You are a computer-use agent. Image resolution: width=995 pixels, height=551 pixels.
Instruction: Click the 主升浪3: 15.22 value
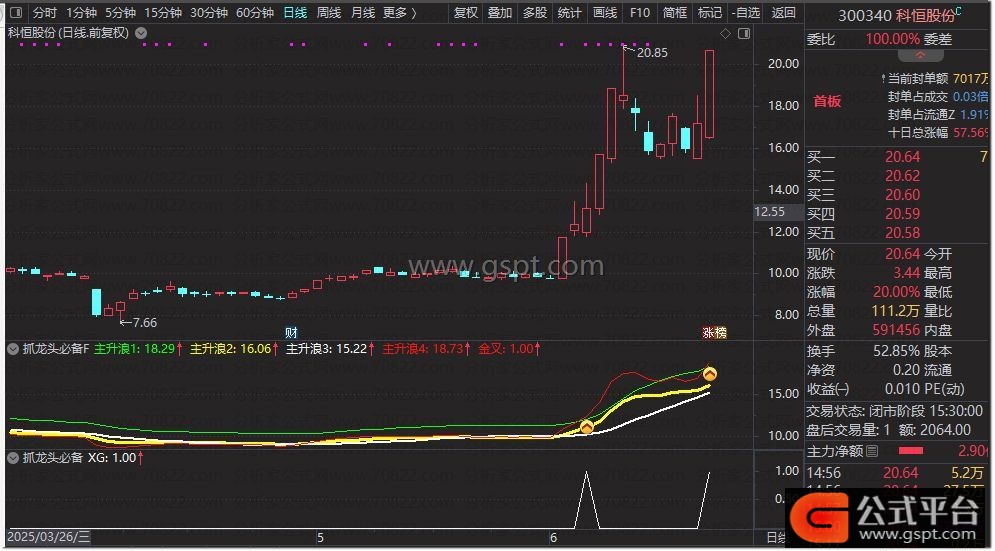[x=330, y=349]
